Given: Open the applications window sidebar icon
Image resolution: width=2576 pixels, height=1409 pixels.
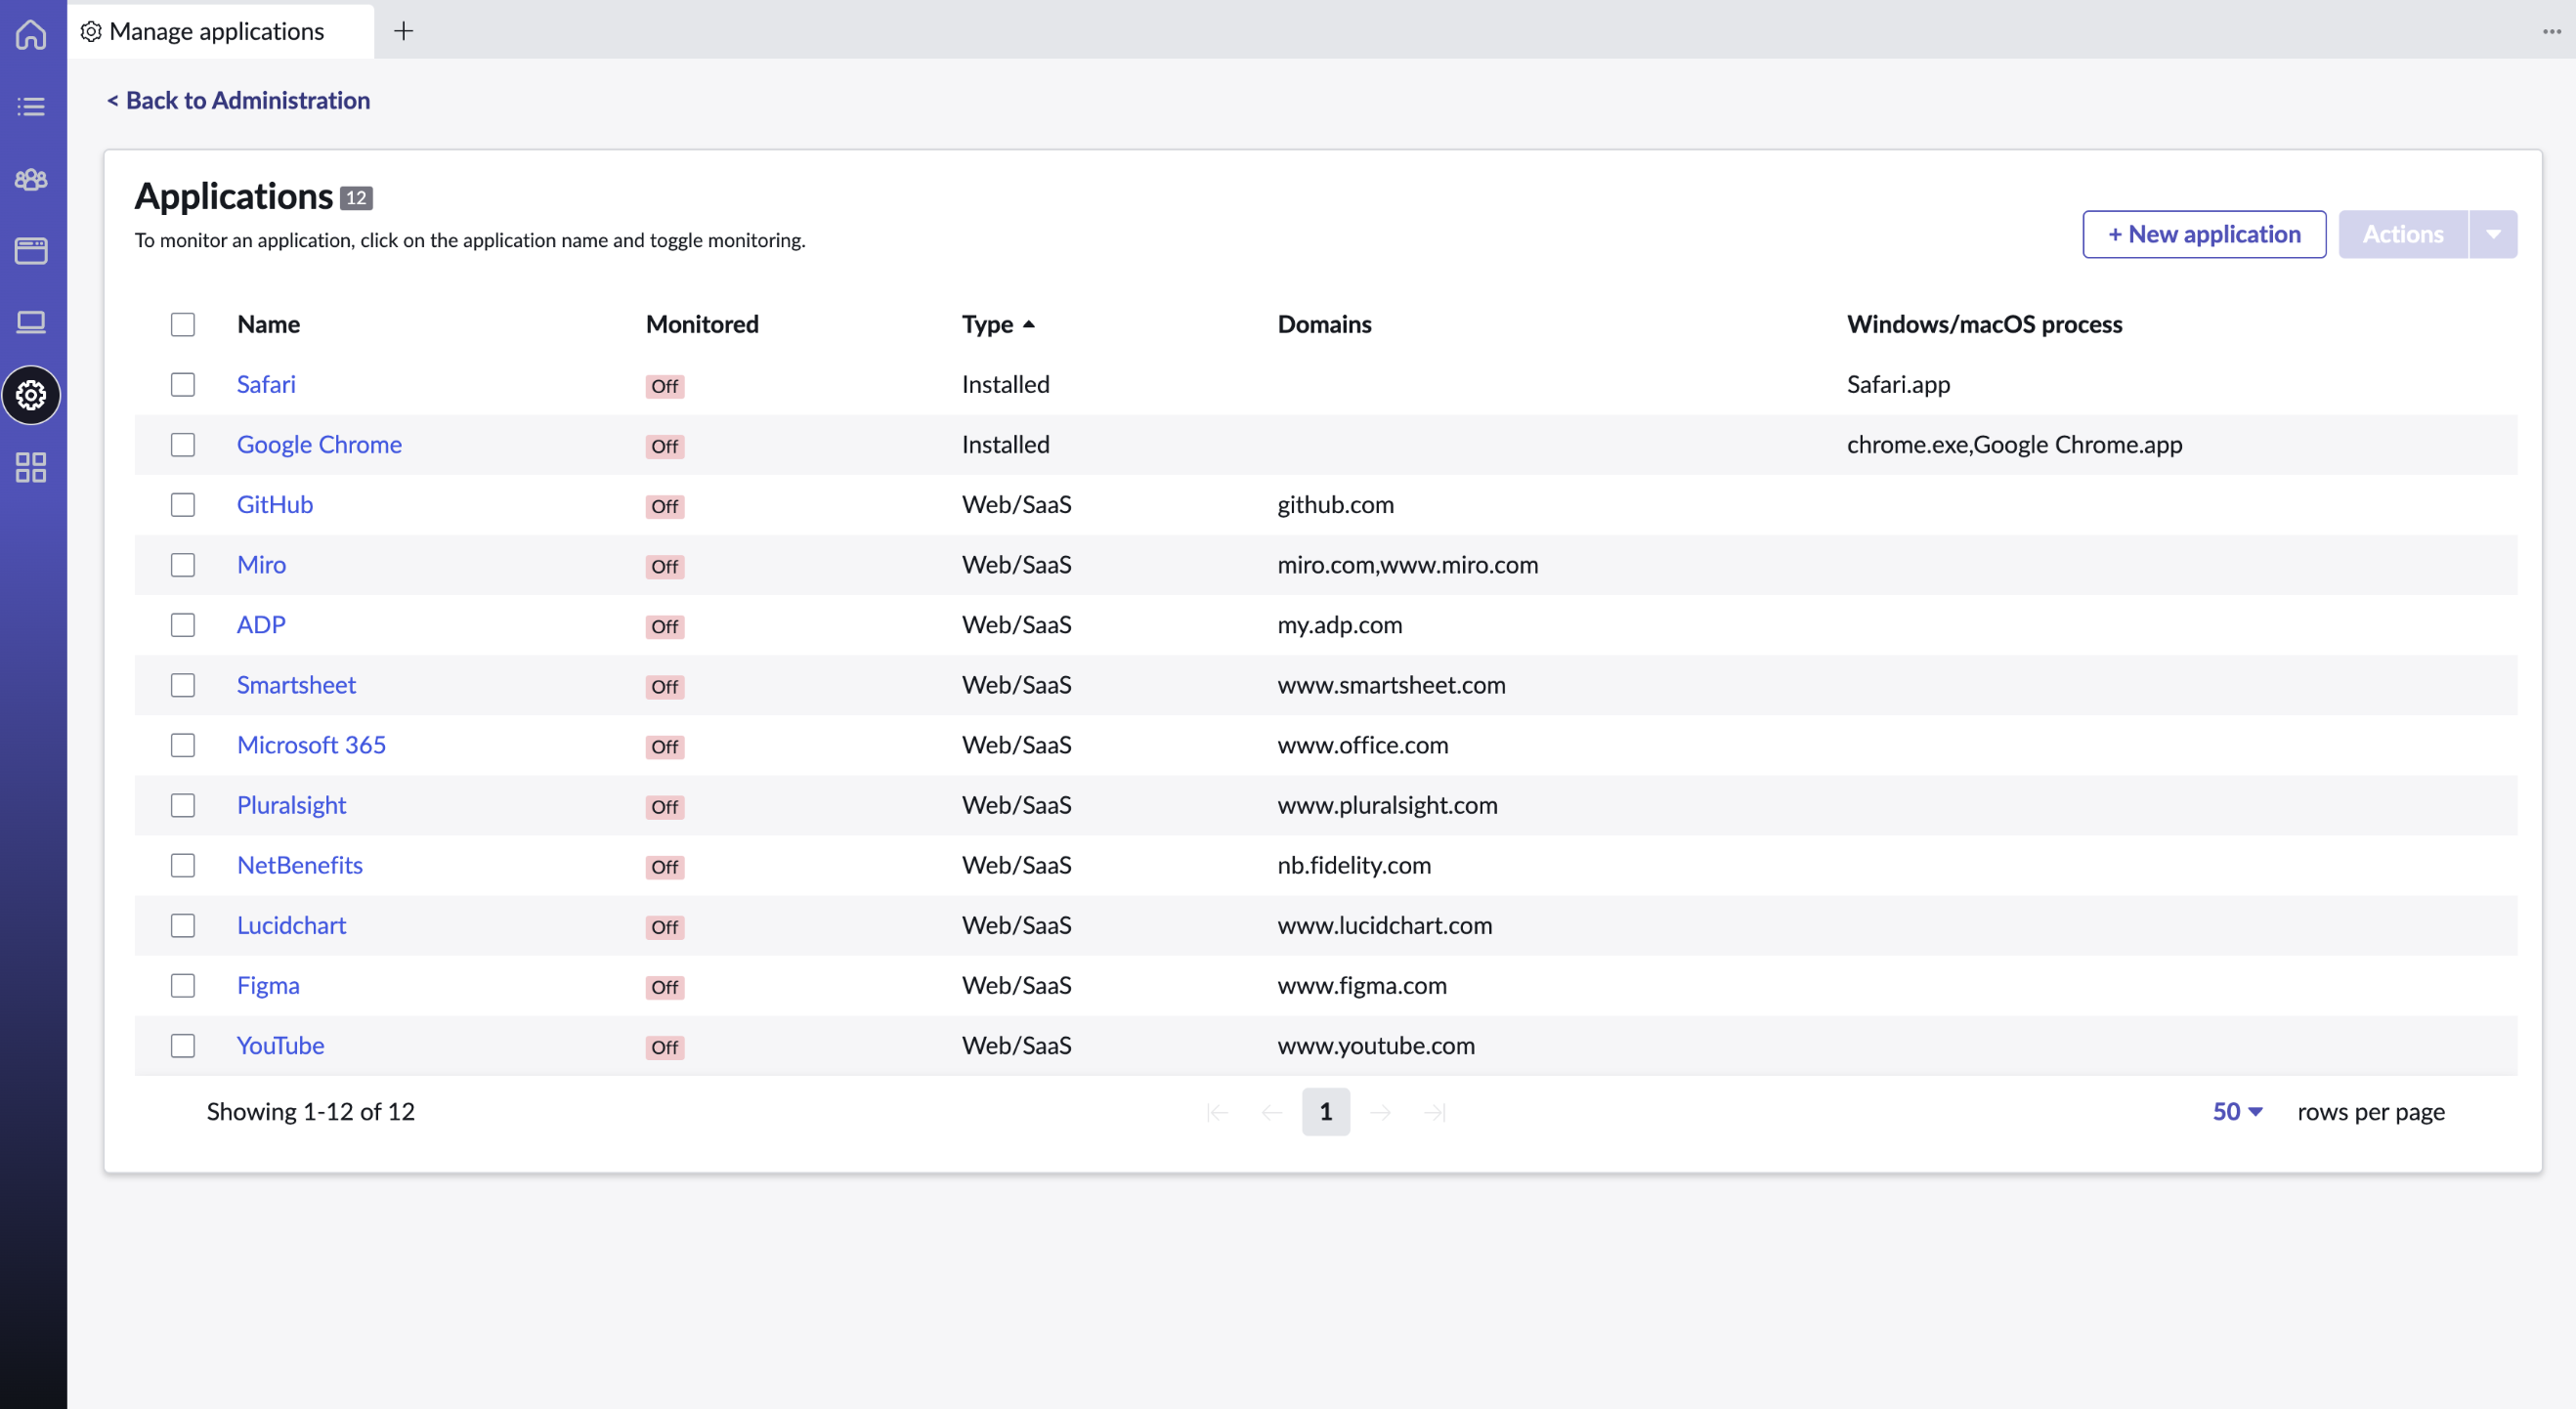Looking at the screenshot, I should (x=31, y=250).
